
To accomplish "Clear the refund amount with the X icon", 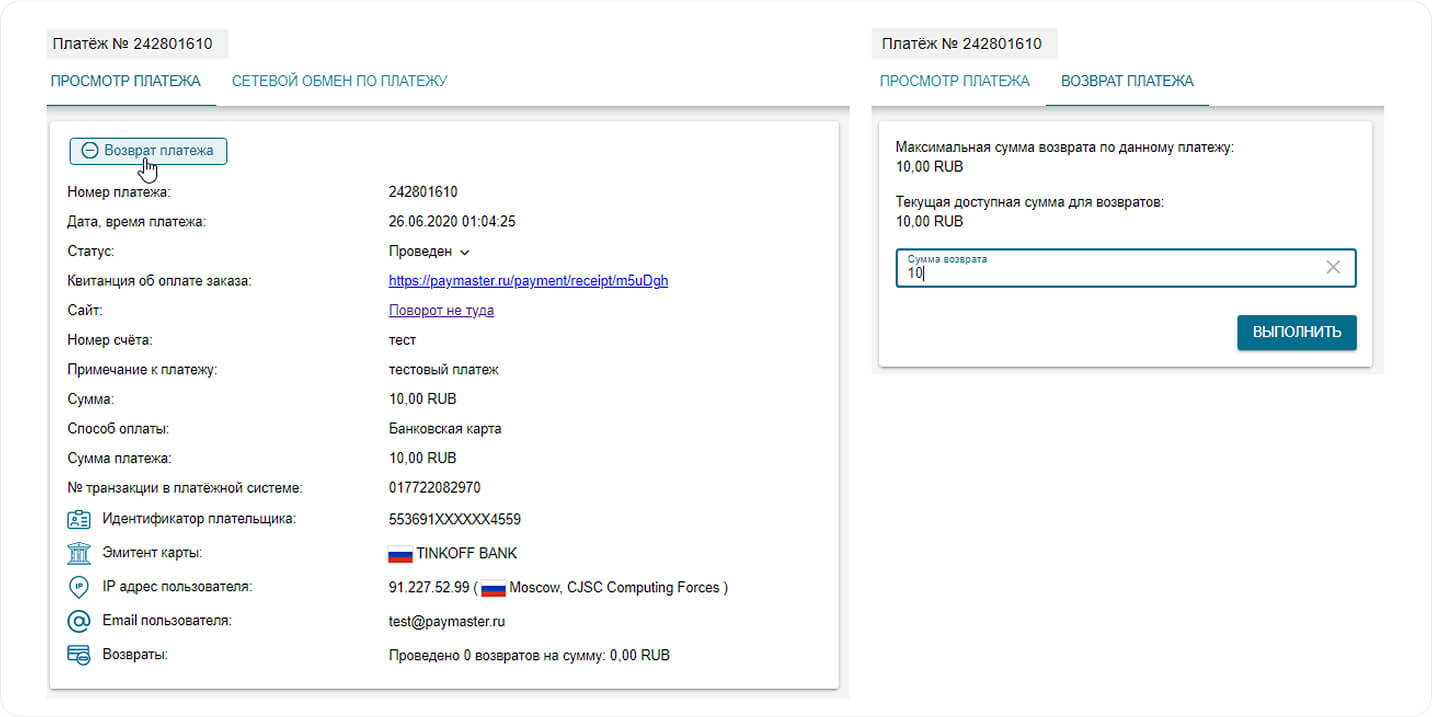I will click(1332, 267).
